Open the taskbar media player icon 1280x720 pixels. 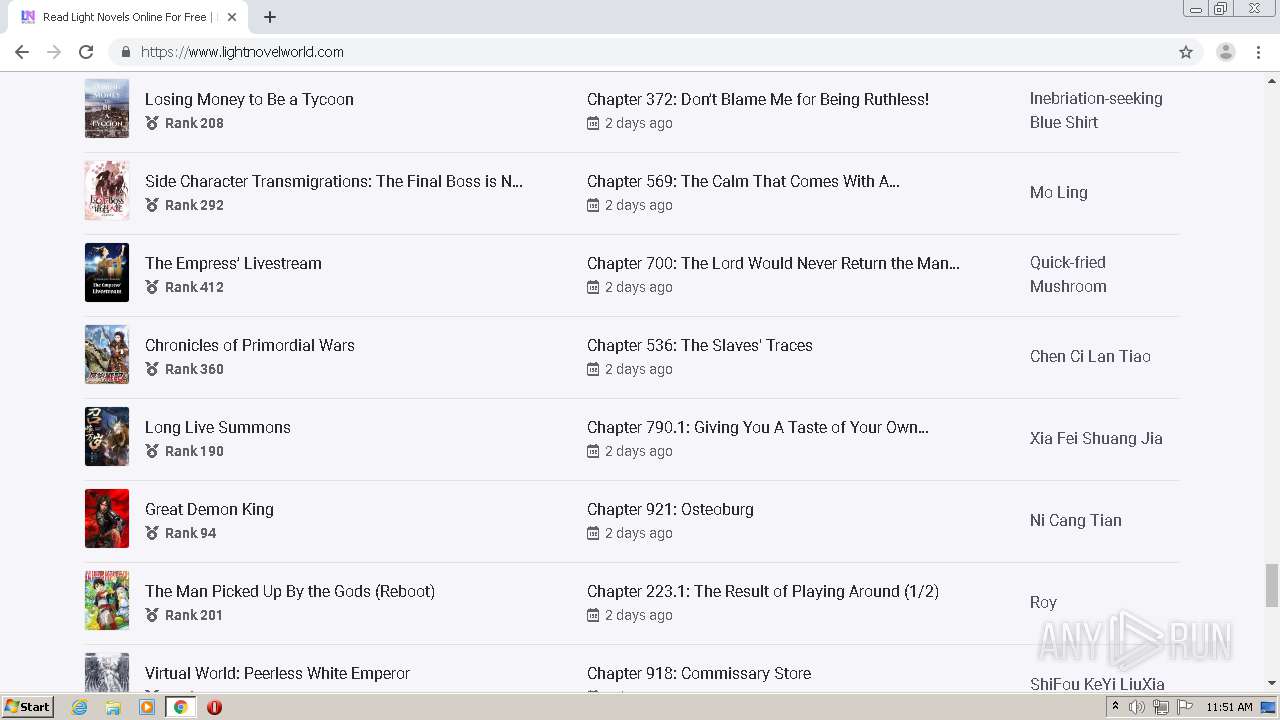pos(147,707)
